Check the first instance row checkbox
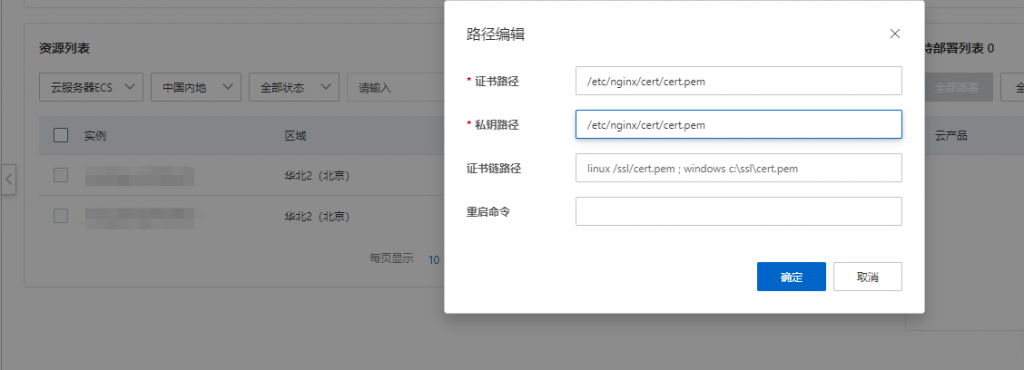This screenshot has height=370, width=1024. coord(61,174)
